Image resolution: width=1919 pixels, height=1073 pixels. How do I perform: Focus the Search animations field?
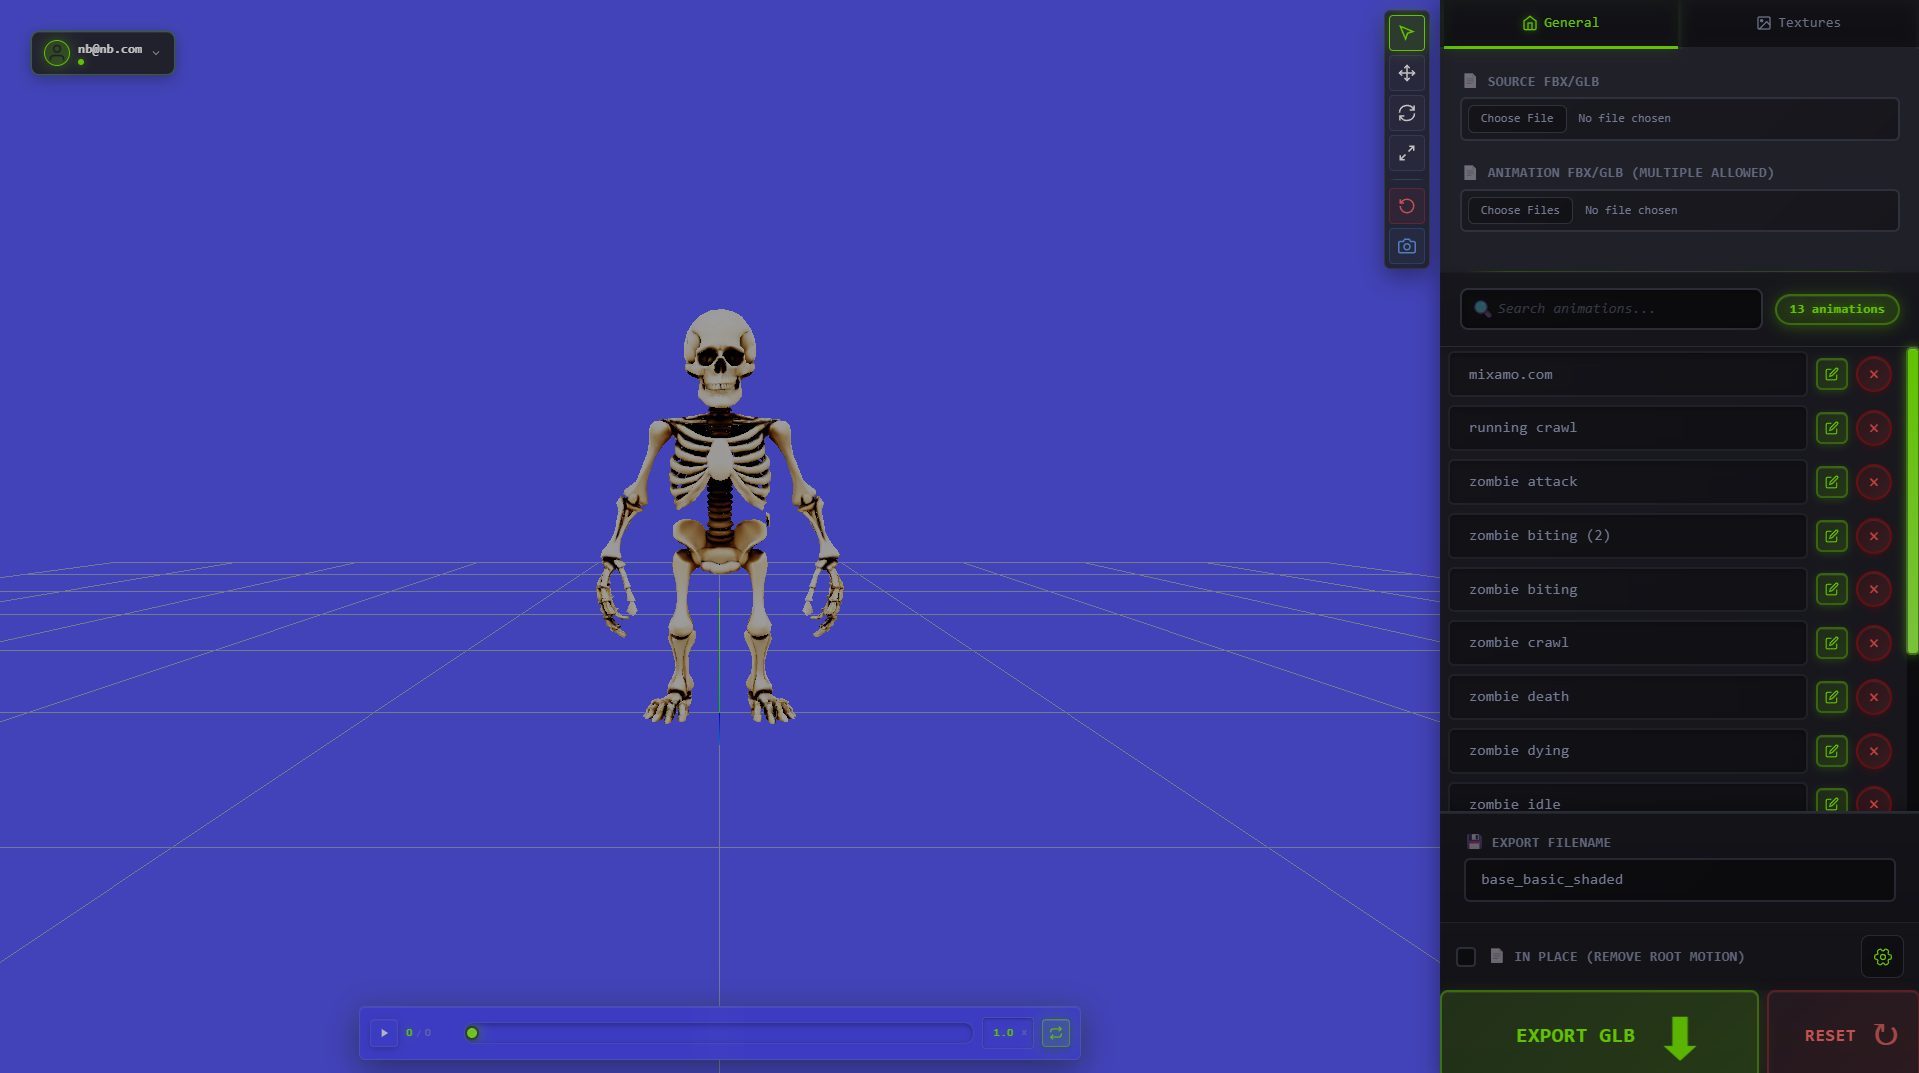coord(1611,309)
